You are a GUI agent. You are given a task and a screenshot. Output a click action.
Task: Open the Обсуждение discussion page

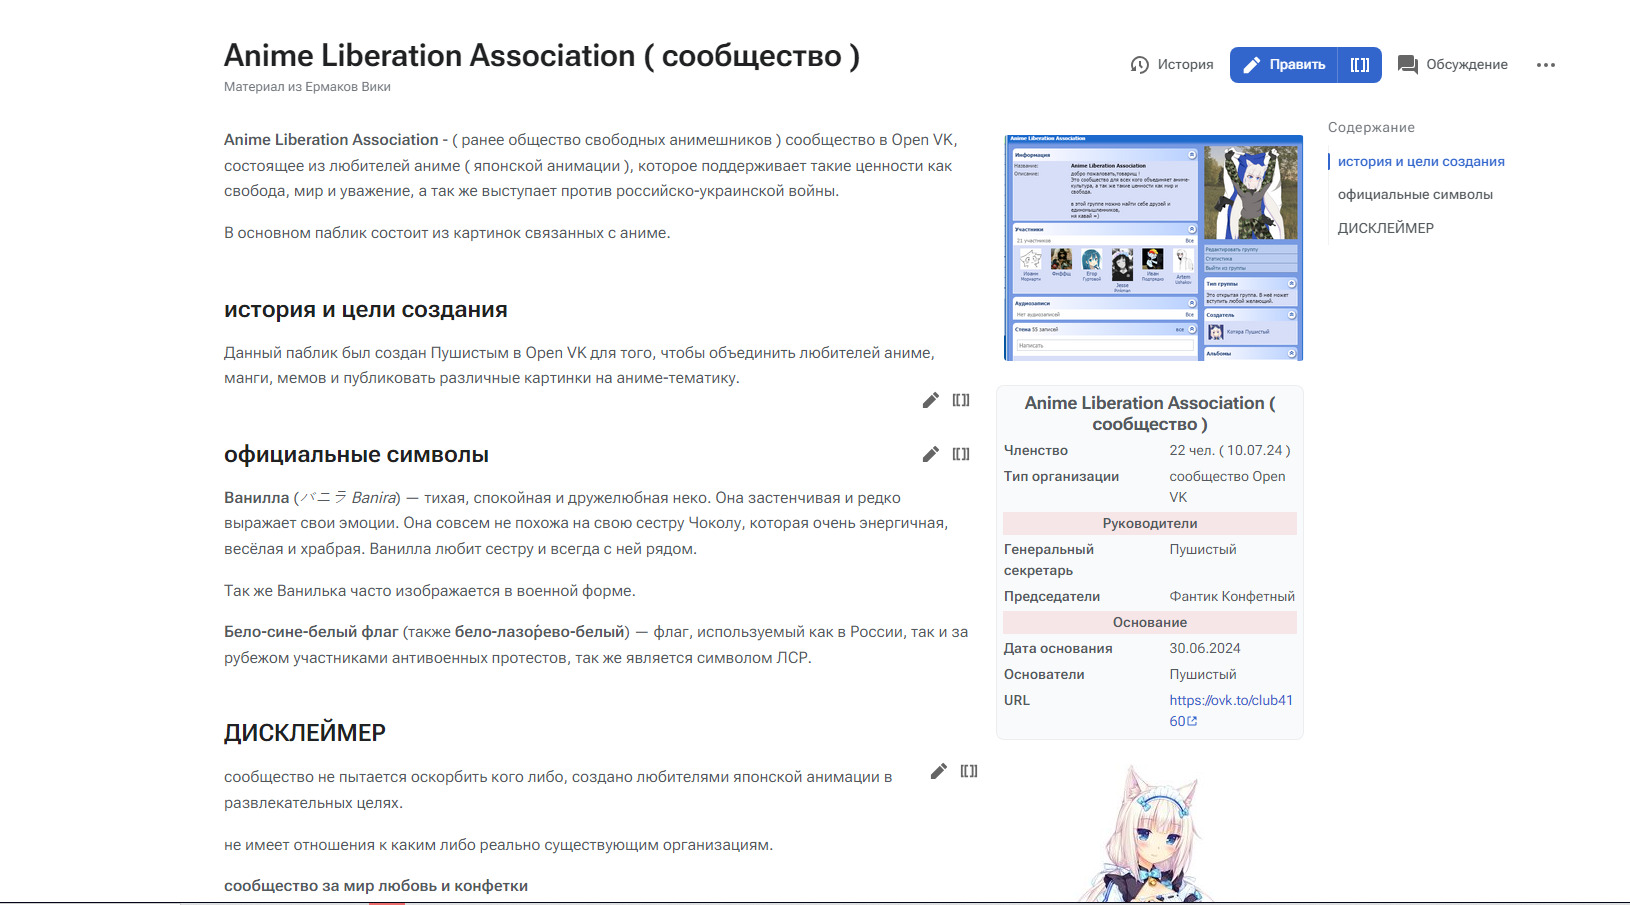click(1453, 65)
